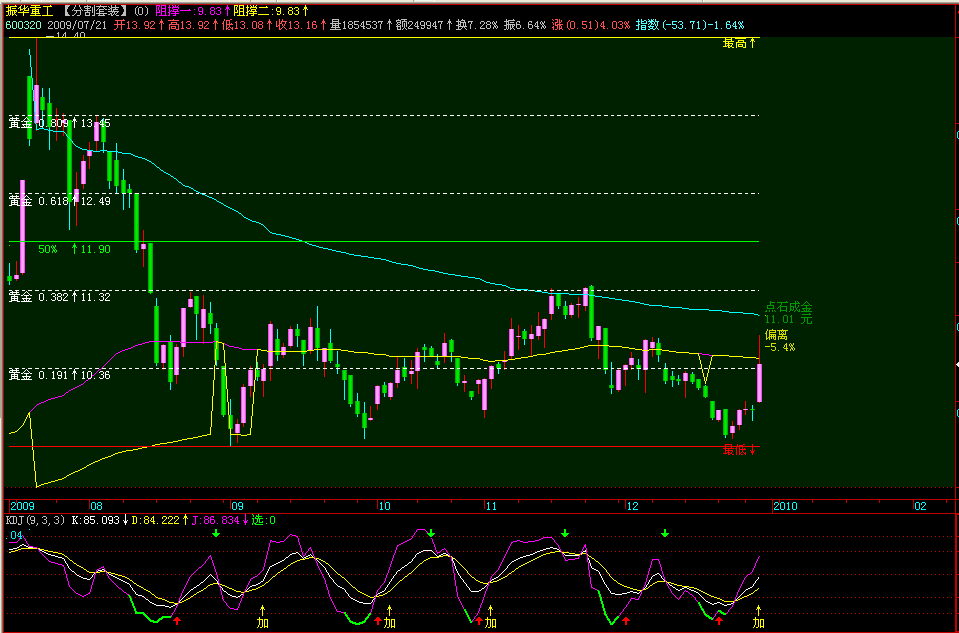959x633 pixels.
Task: Click the 点石成金 11.01 元 price label
Action: click(x=788, y=313)
